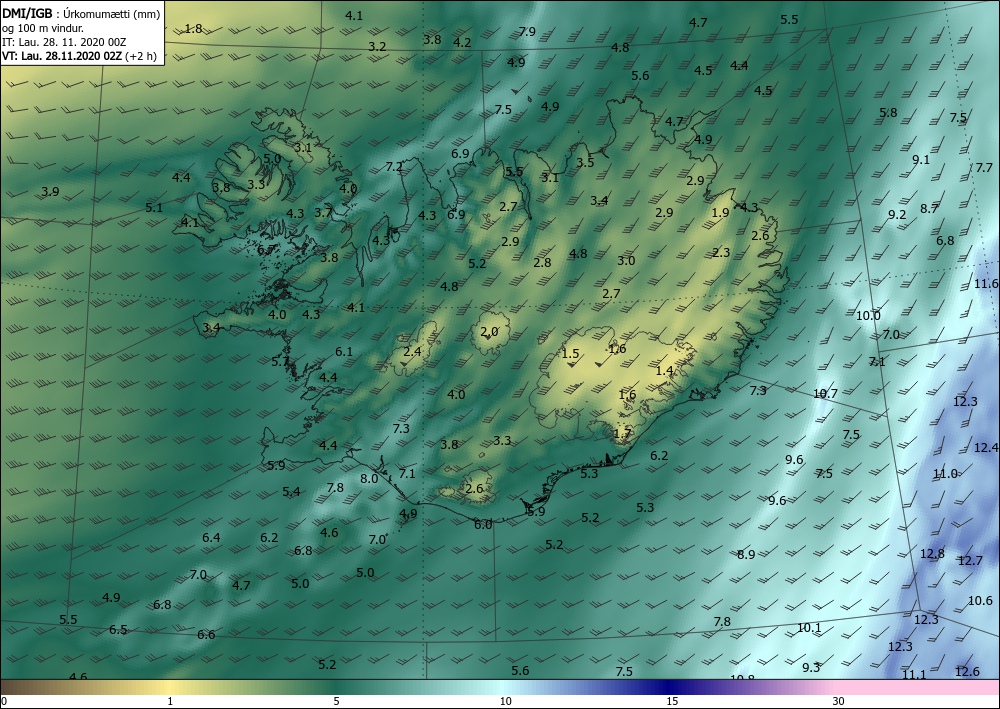Viewport: 1000px width, 709px height.
Task: Click the map value 6.4
Action: click(211, 538)
